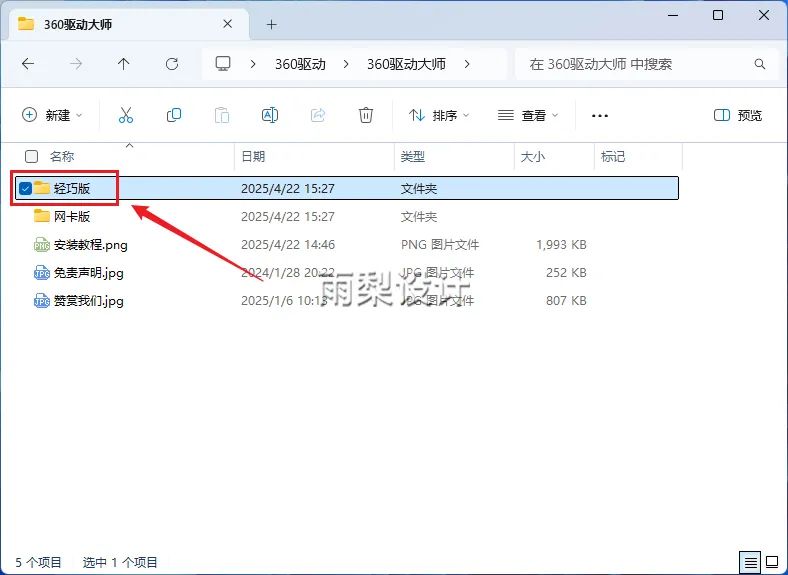Click the 807 KB size cell

tap(566, 301)
